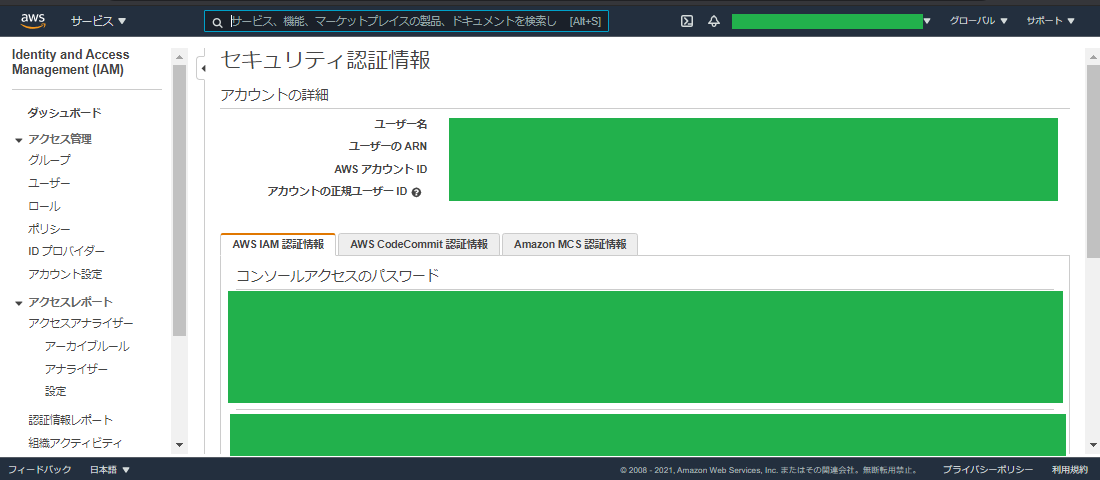This screenshot has width=1100, height=480.
Task: Open アクセスアナライザー in the sidebar
Action: (81, 323)
